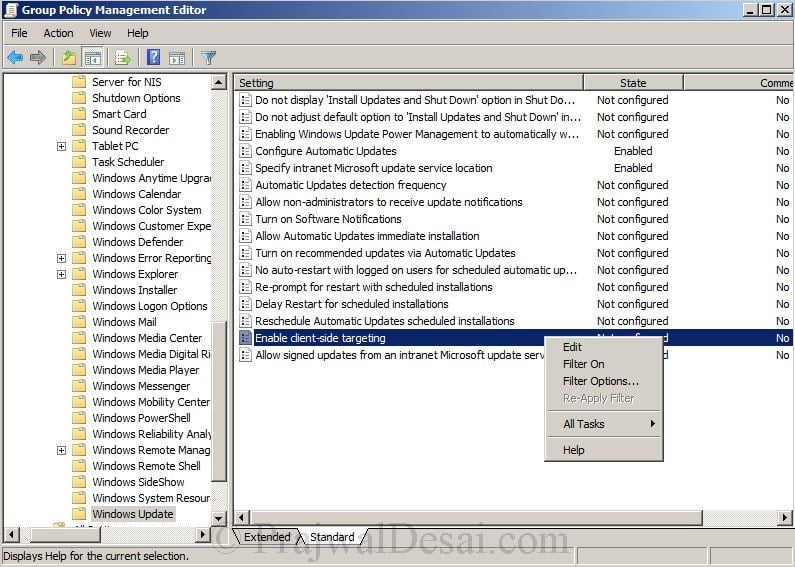Viewport: 795px width, 567px height.
Task: Select 'Allow signed updates from an intranet' row
Action: click(400, 355)
